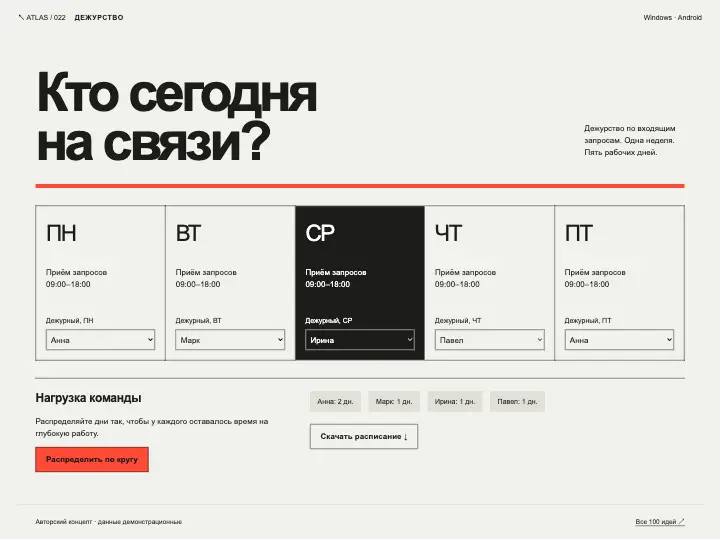
Task: Open the Wednesday duty dropdown showing Ирина
Action: pos(360,340)
